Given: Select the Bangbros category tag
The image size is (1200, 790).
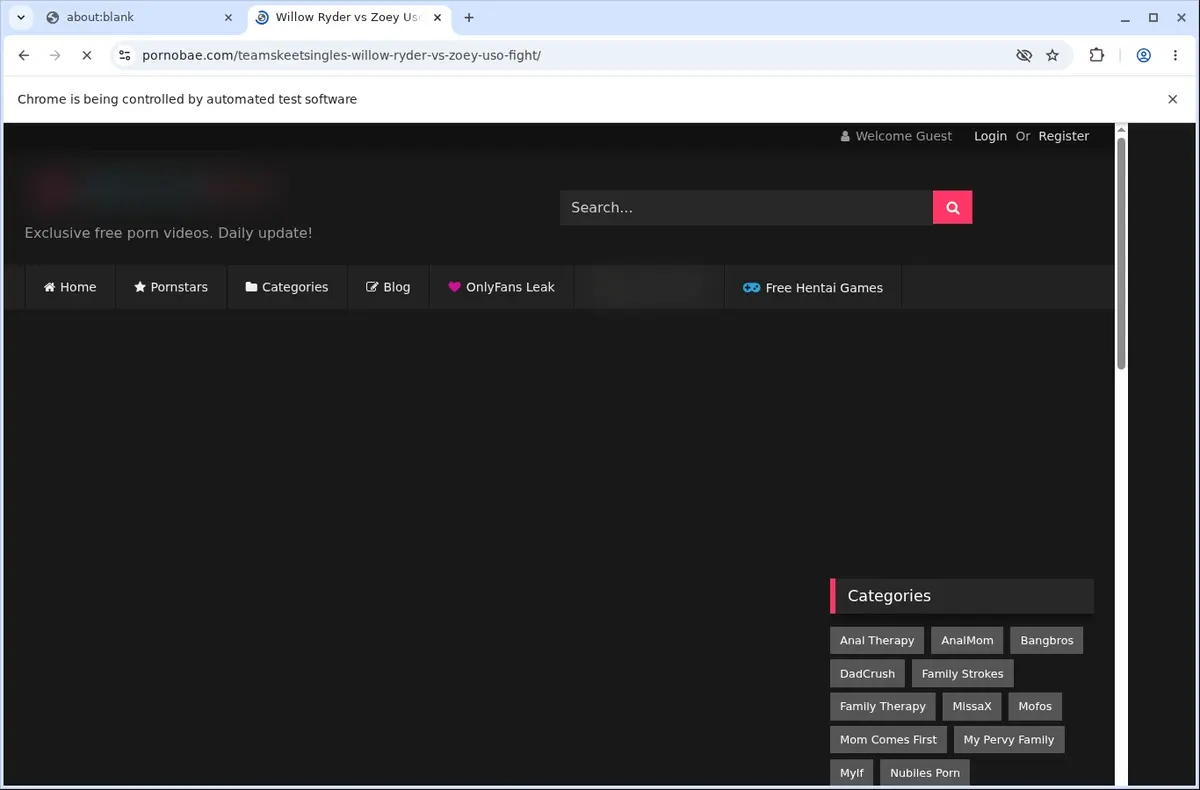Looking at the screenshot, I should tap(1046, 640).
